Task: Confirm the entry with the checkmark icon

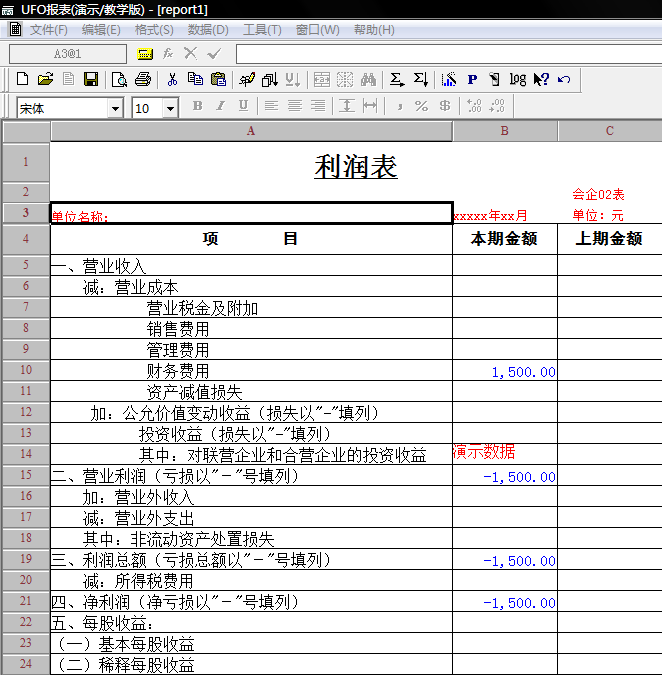Action: tap(214, 53)
